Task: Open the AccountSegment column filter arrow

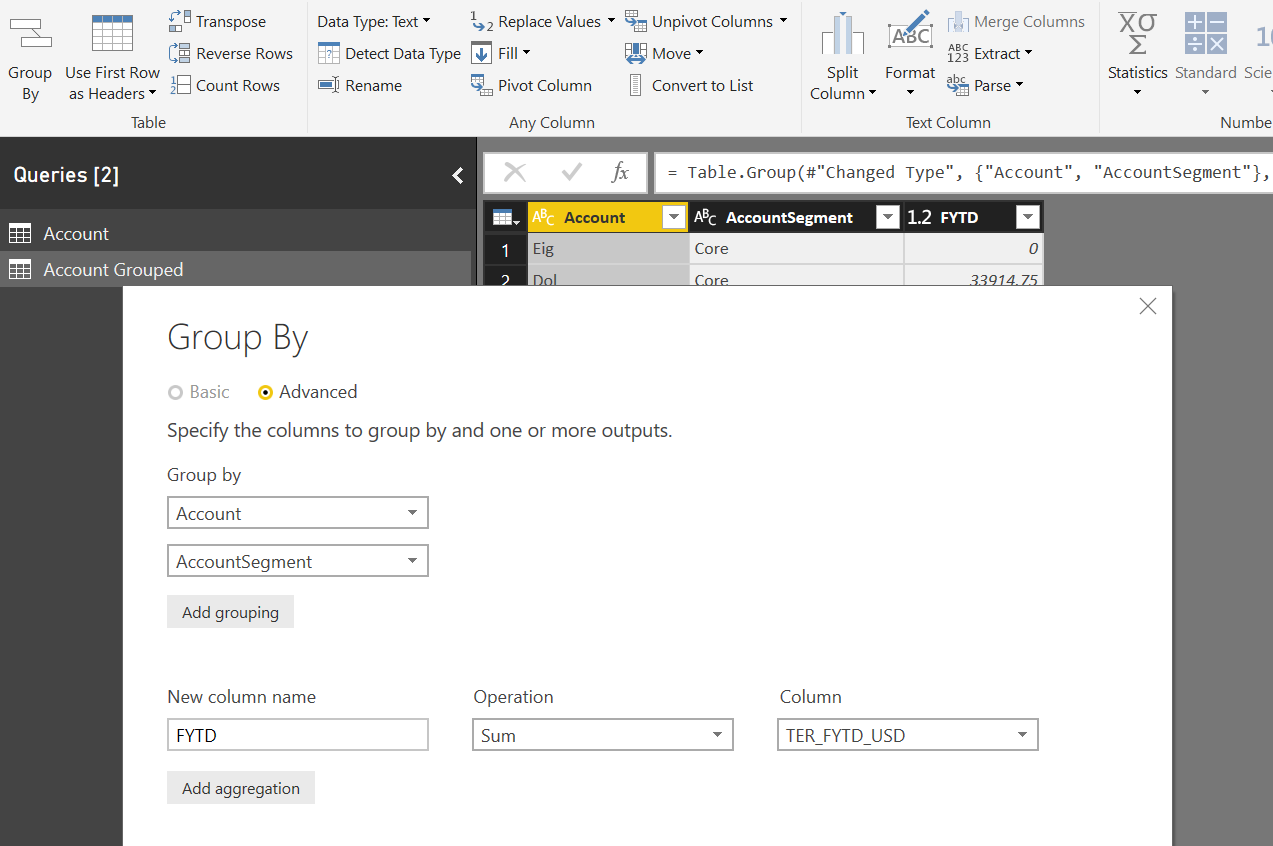Action: [887, 217]
